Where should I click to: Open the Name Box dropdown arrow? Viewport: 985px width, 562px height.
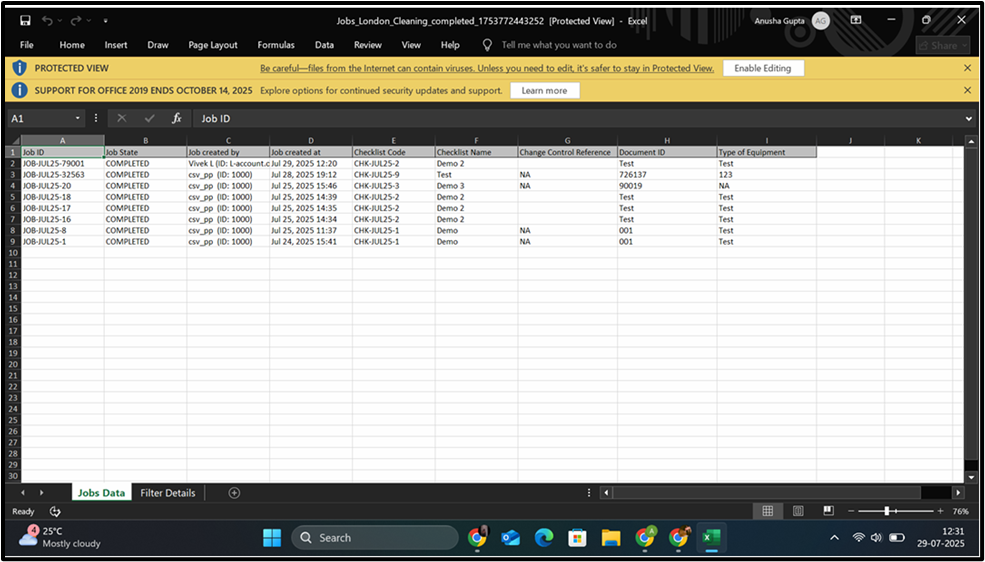pos(78,118)
